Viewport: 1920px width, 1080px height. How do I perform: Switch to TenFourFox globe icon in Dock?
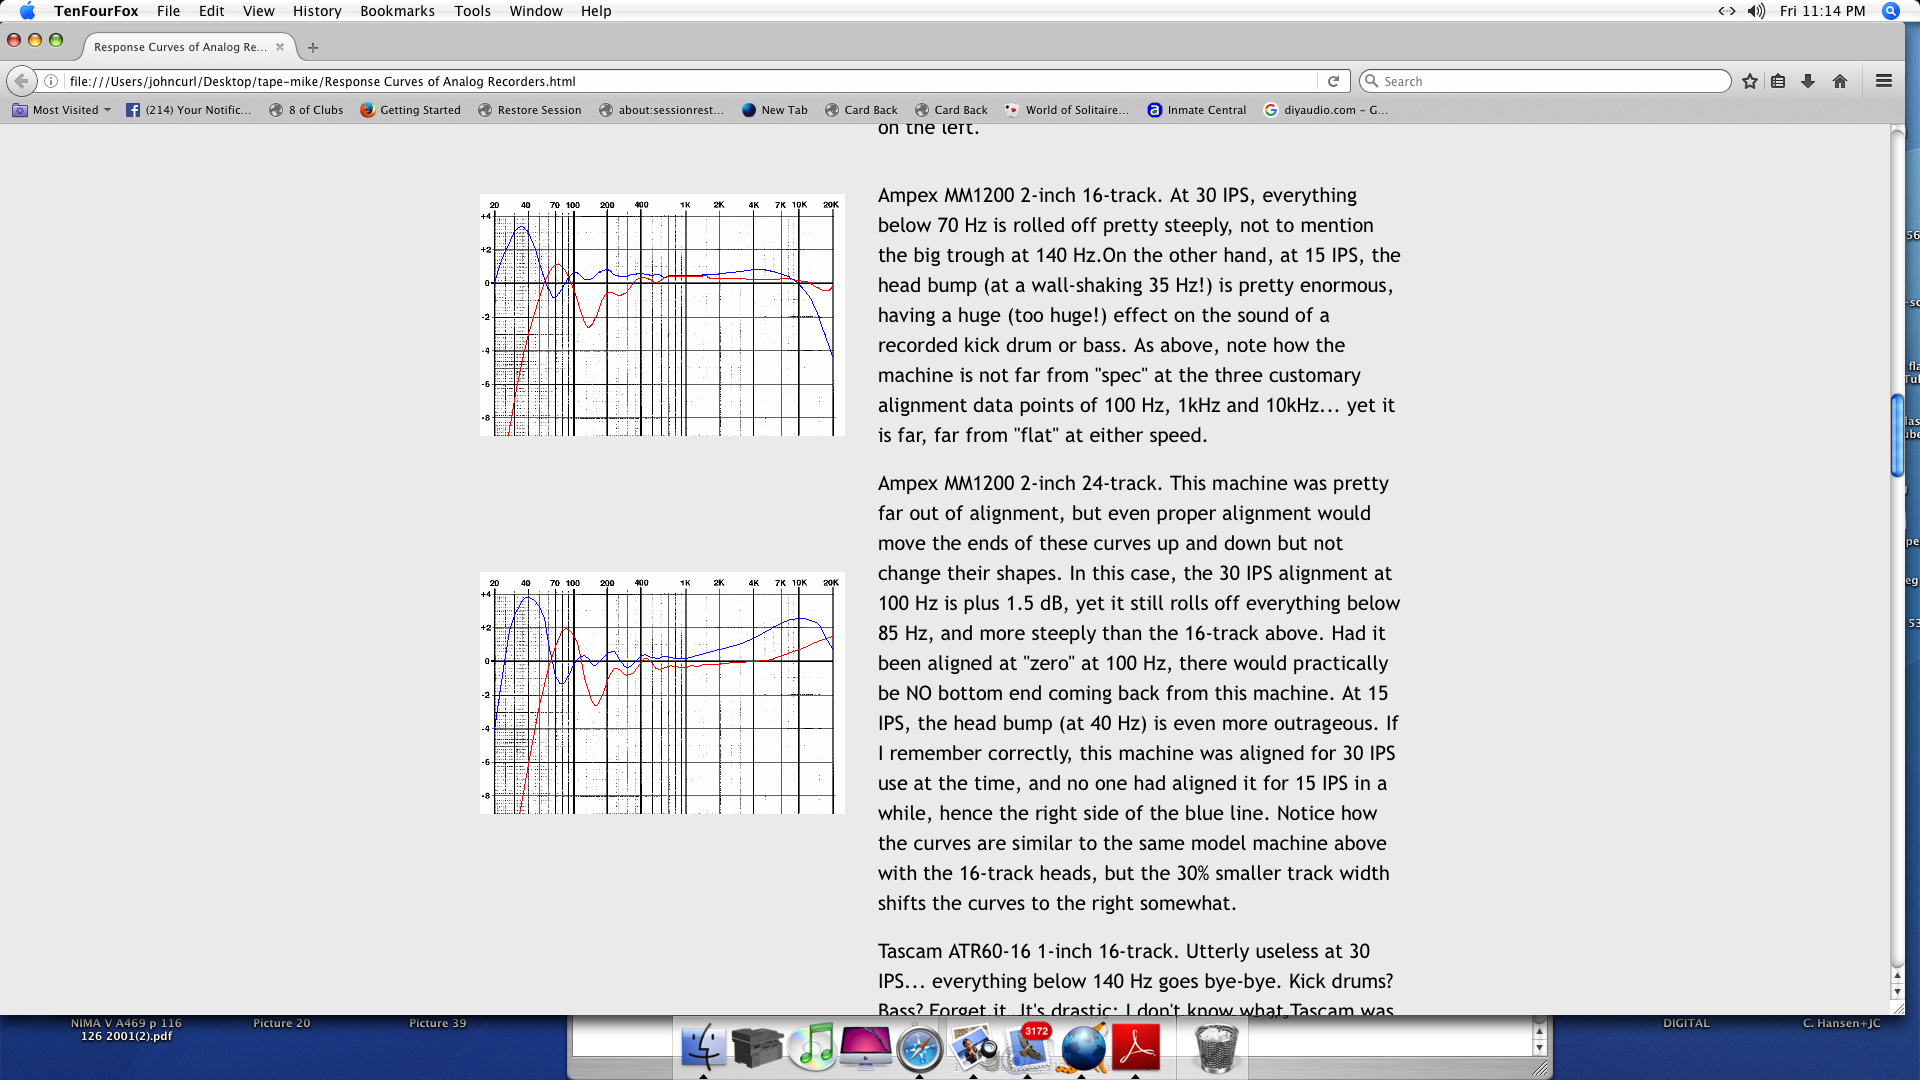[x=1083, y=1048]
